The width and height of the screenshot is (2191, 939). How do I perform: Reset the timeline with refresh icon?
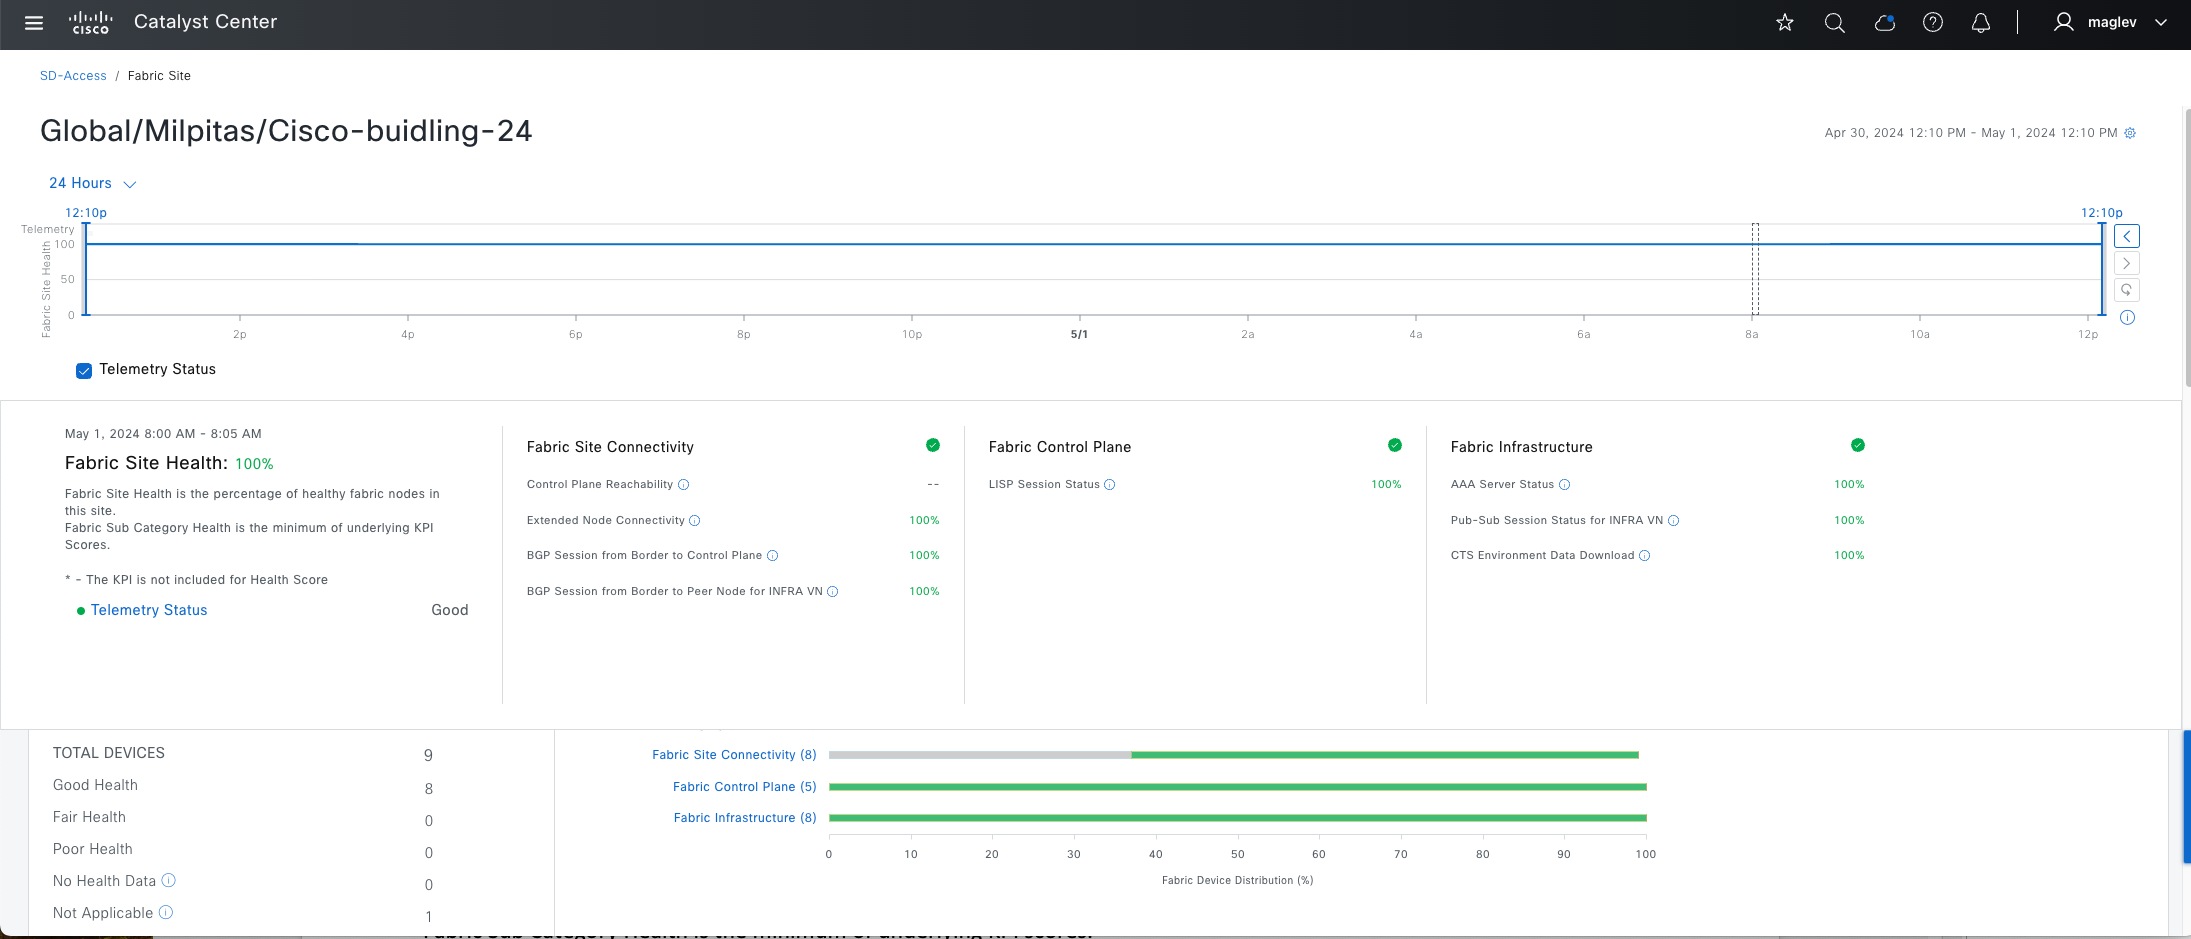point(2127,290)
